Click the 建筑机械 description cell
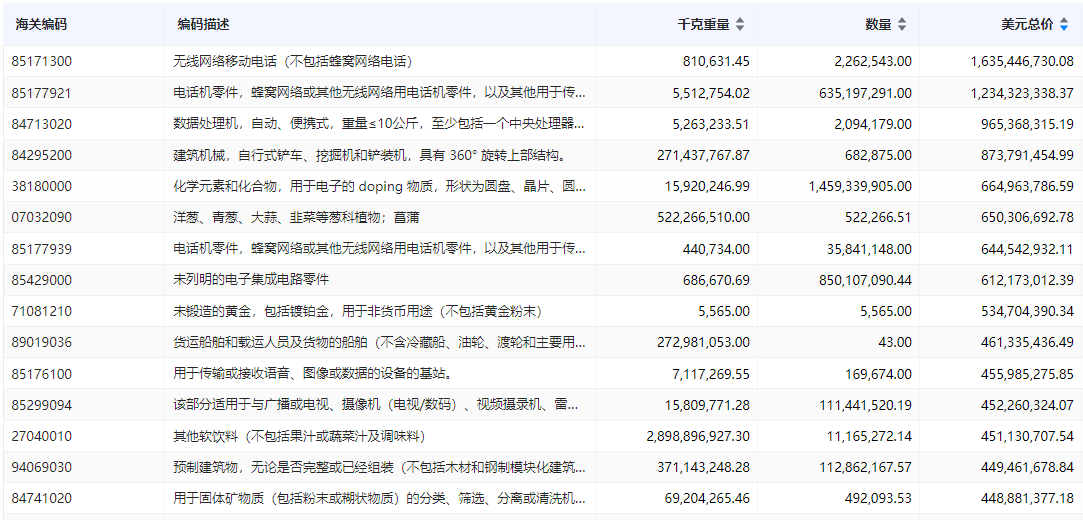This screenshot has height=520, width=1083. (372, 155)
